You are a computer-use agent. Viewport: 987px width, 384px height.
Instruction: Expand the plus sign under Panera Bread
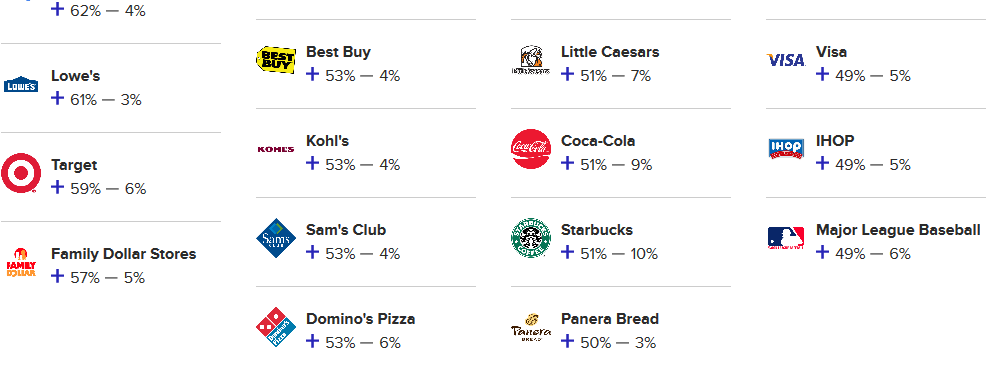pyautogui.click(x=568, y=341)
